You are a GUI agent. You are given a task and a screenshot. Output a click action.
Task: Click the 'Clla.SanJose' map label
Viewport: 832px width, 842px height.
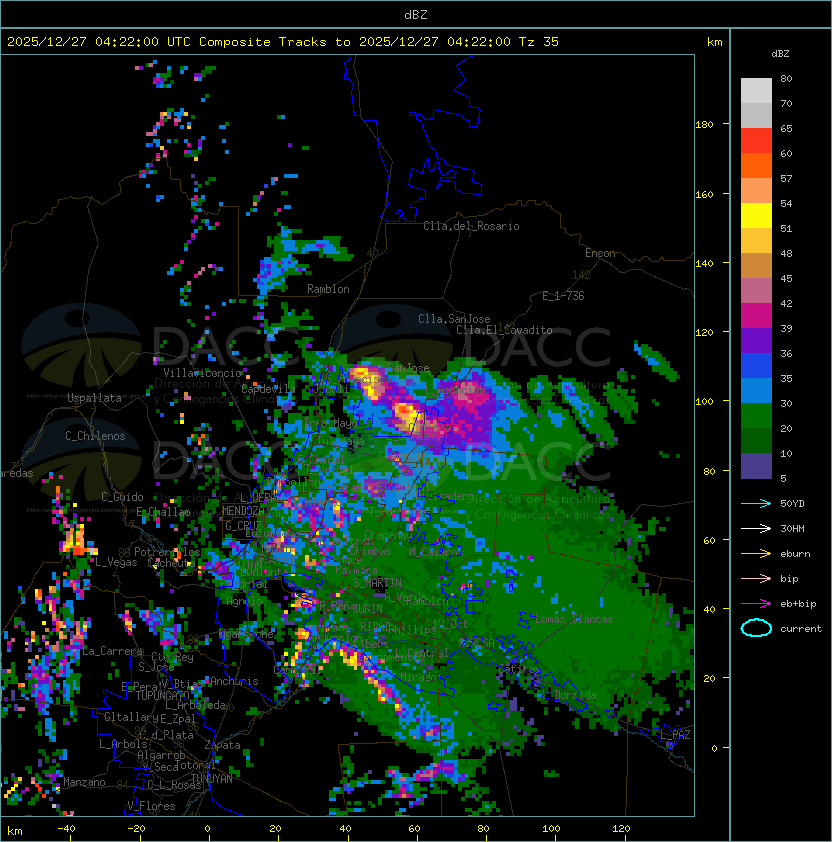tap(454, 319)
